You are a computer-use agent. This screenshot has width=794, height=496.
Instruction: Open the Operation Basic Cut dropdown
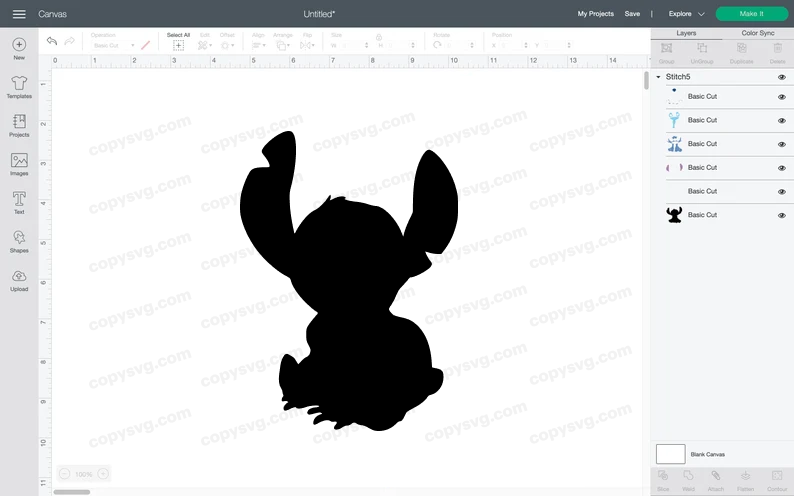tap(113, 46)
